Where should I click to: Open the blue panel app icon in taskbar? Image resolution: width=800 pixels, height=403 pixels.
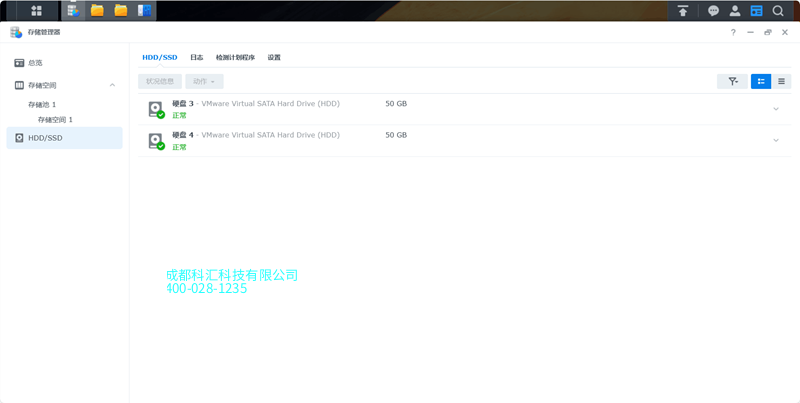144,11
